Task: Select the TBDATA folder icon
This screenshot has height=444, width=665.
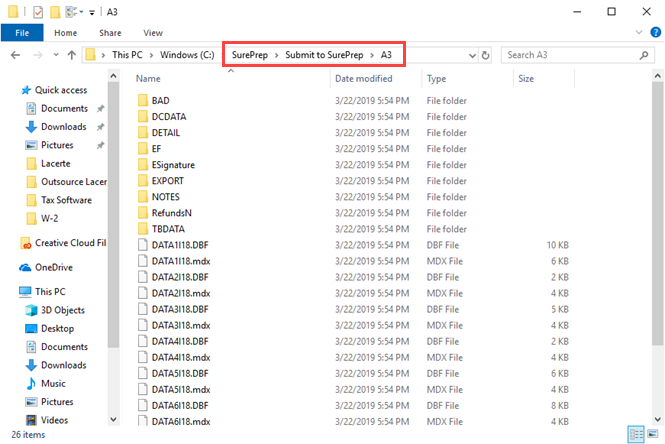Action: [143, 229]
